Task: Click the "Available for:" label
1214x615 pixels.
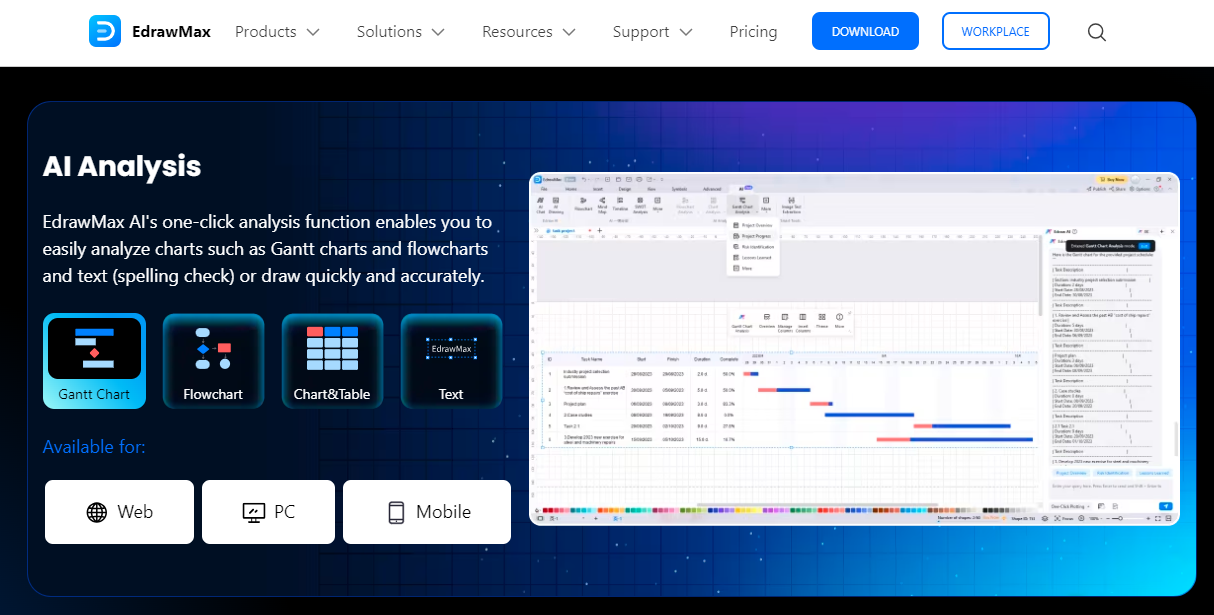Action: pyautogui.click(x=94, y=447)
